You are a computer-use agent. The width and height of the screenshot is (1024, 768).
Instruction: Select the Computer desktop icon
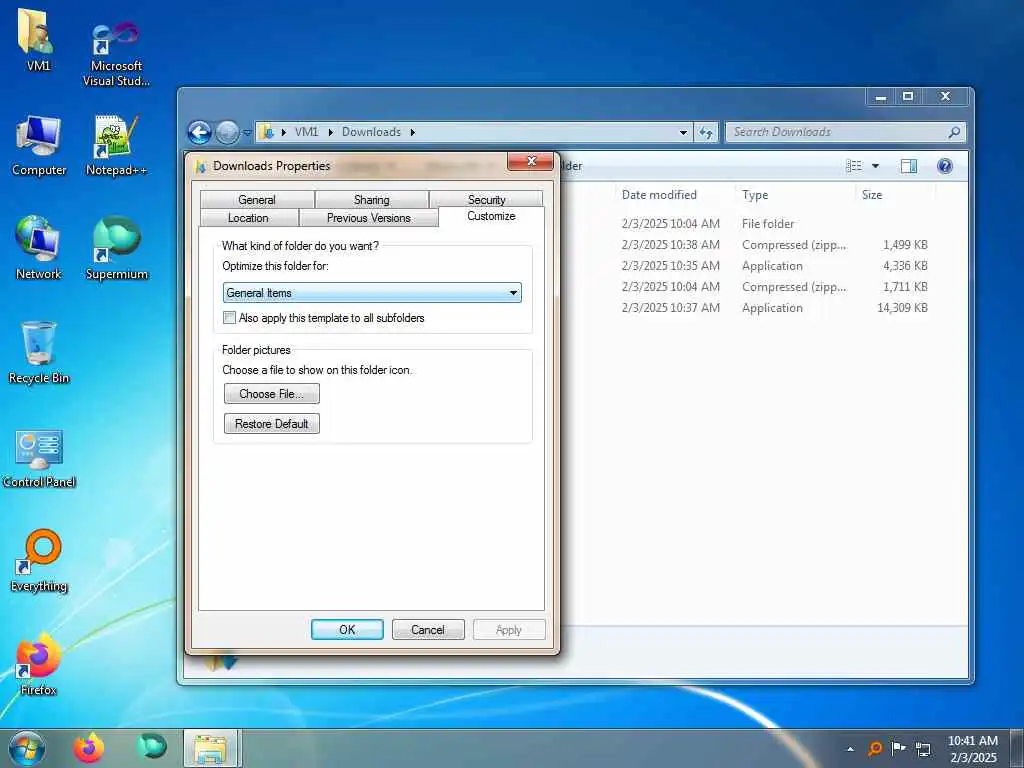(x=39, y=145)
